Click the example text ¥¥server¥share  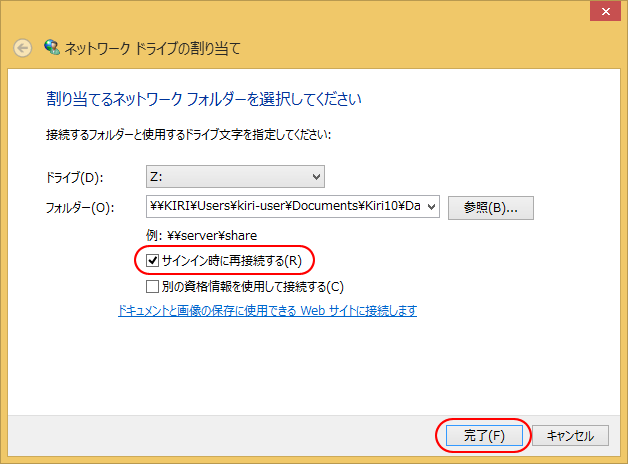point(212,235)
